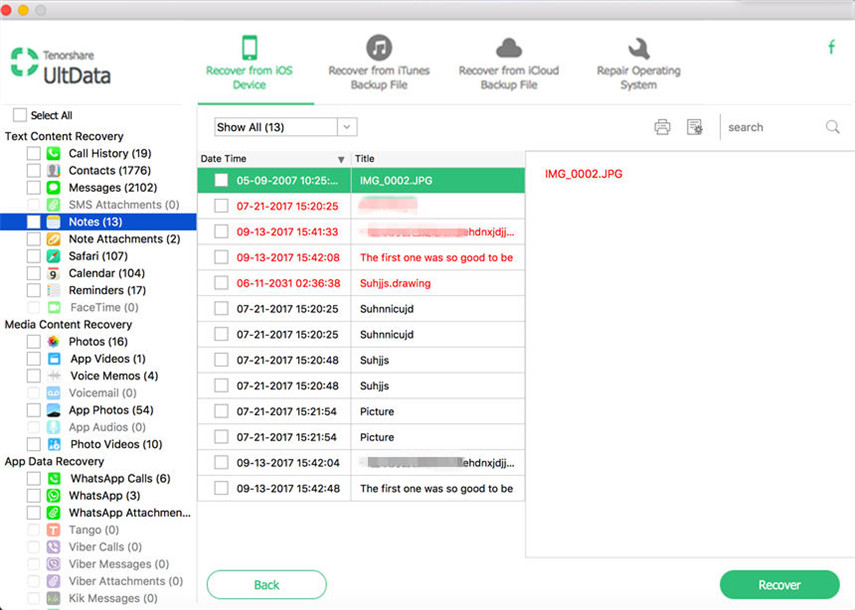The height and width of the screenshot is (610, 855).
Task: Check the Reminders (17) checkbox
Action: point(33,291)
